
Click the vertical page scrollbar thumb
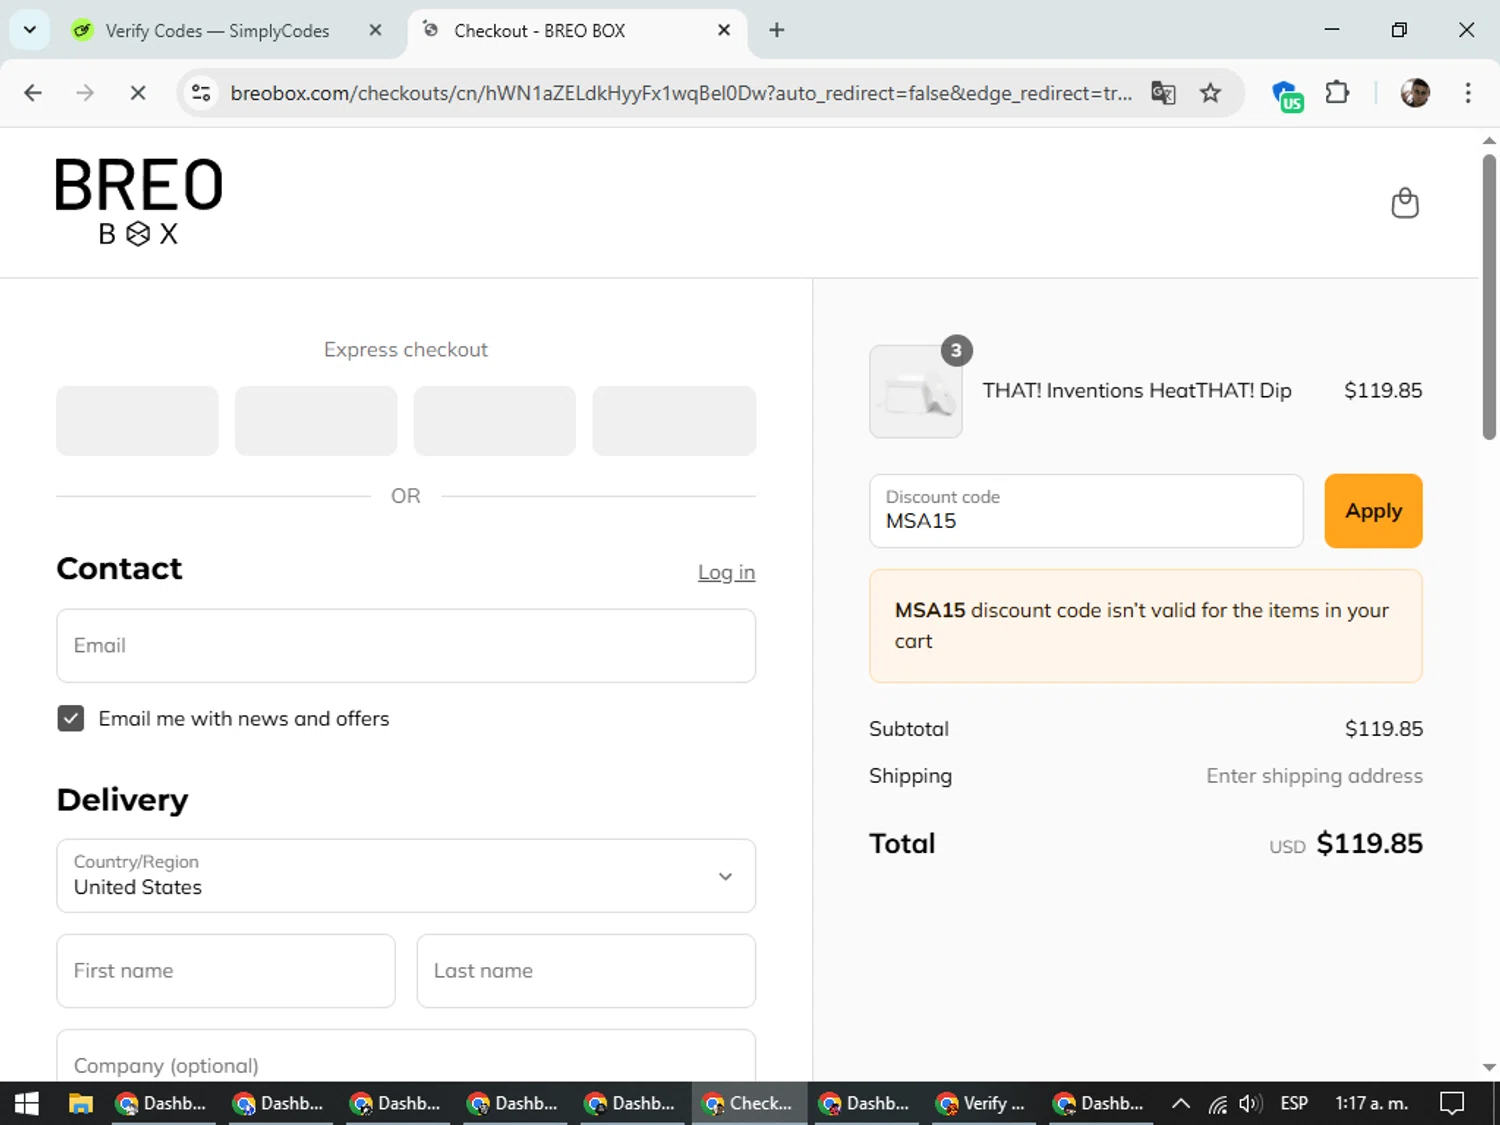(1489, 297)
